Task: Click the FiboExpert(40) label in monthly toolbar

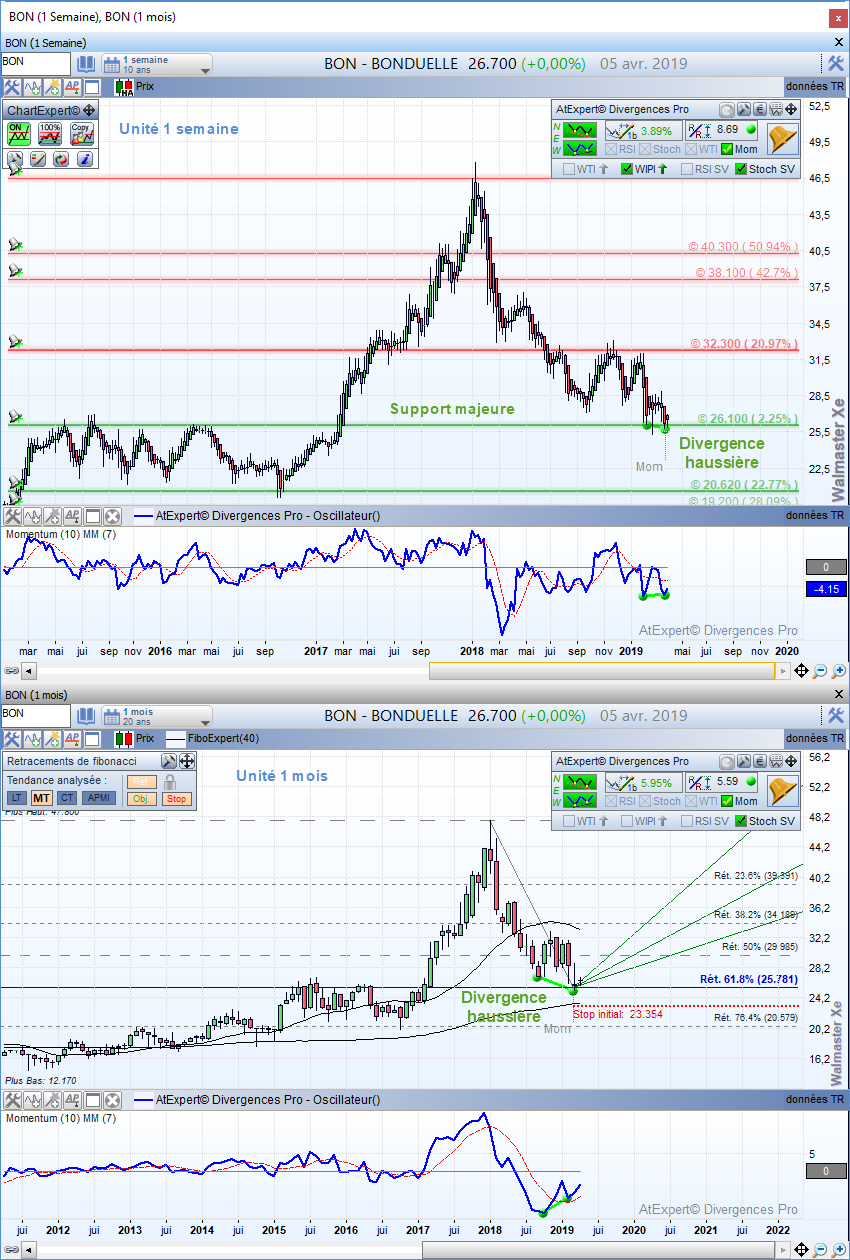Action: (x=222, y=738)
